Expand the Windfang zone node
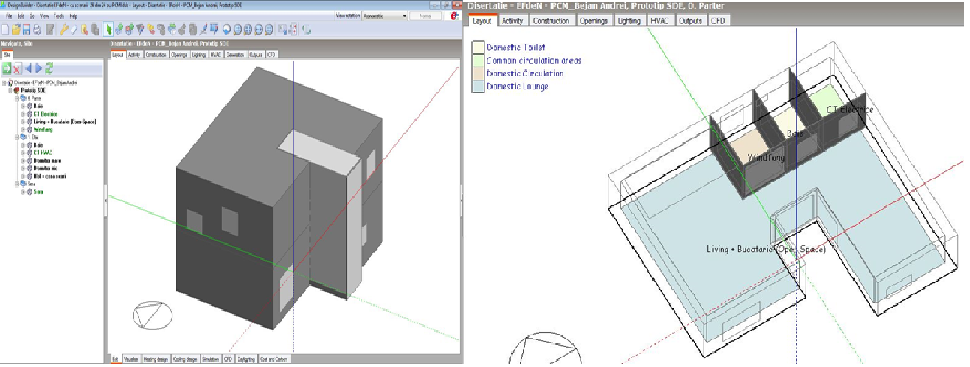Image resolution: width=970 pixels, height=367 pixels. tap(23, 129)
